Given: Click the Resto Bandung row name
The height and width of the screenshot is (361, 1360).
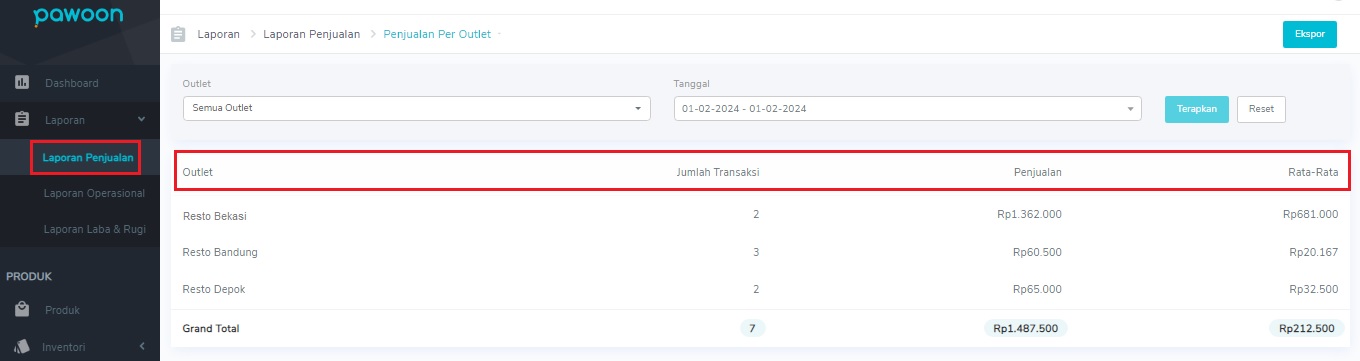Looking at the screenshot, I should (220, 252).
